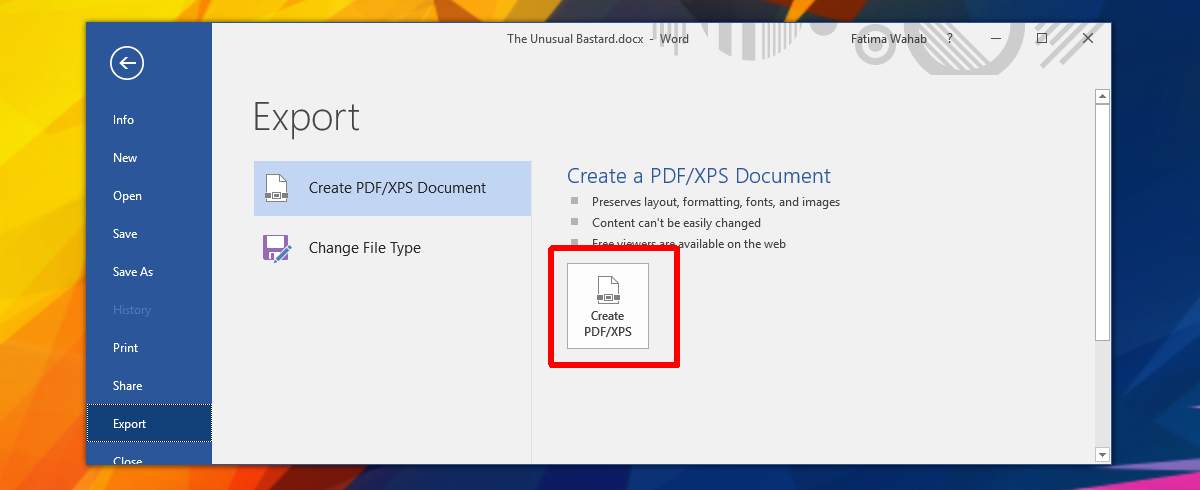The image size is (1200, 490).
Task: Click the vertical scrollbar thumb
Action: tap(1103, 222)
